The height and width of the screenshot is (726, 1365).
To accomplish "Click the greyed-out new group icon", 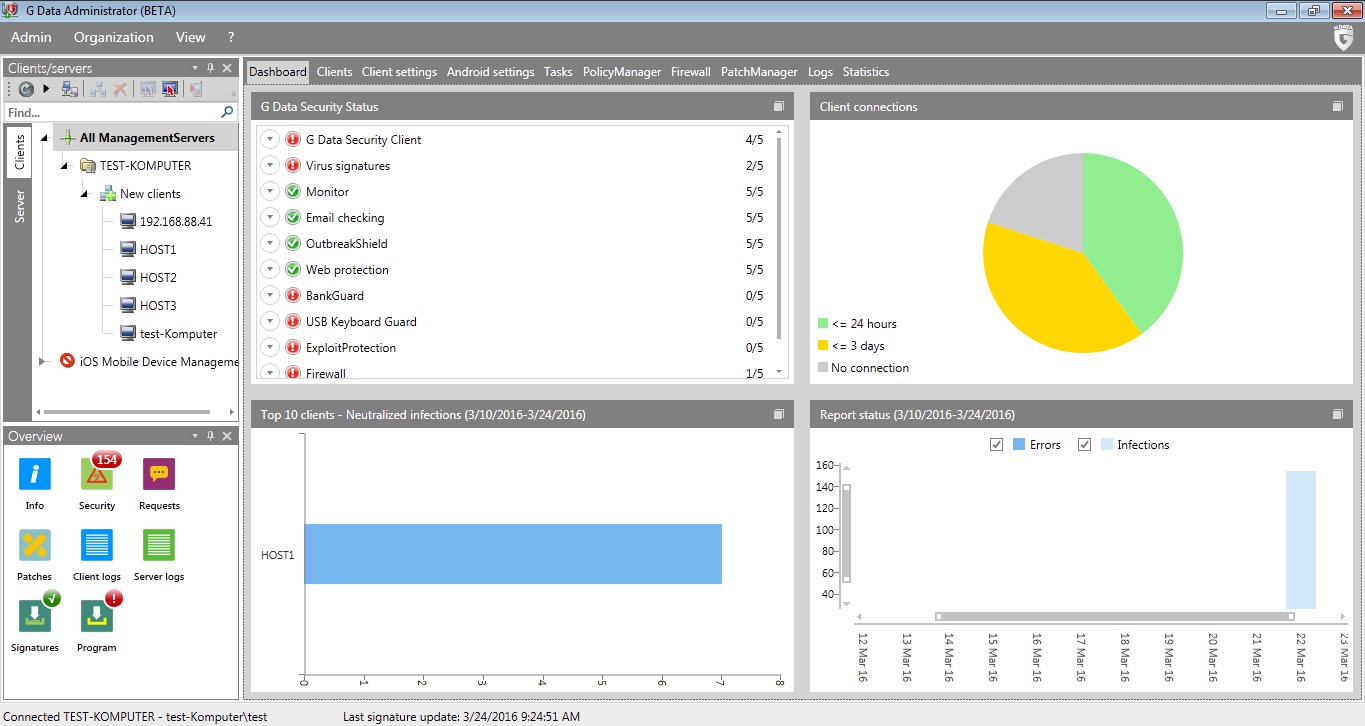I will pyautogui.click(x=98, y=89).
